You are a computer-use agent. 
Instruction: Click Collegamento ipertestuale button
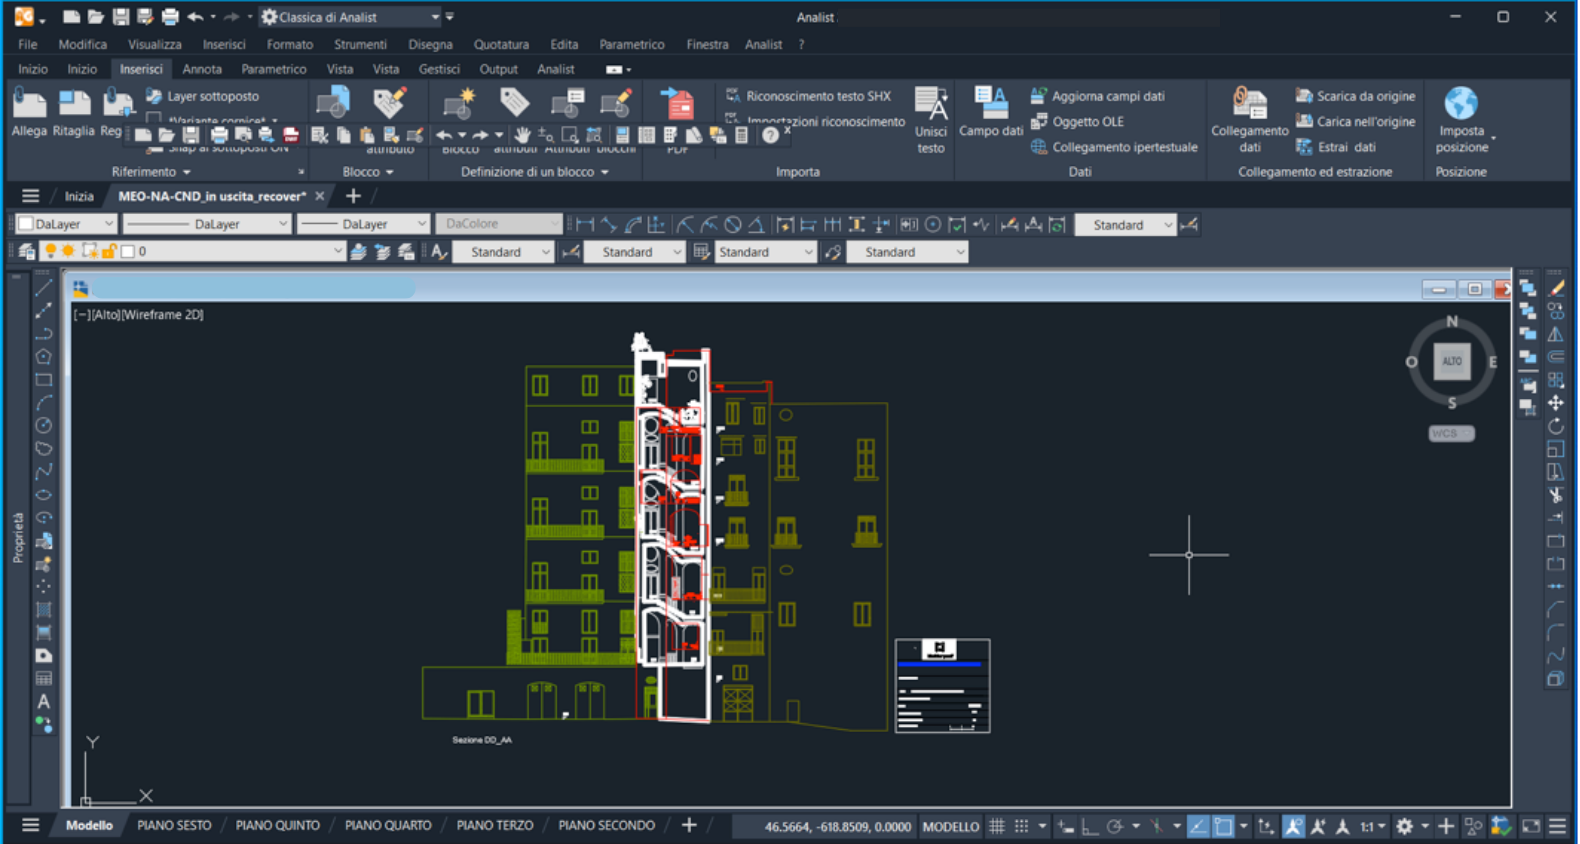(1114, 147)
